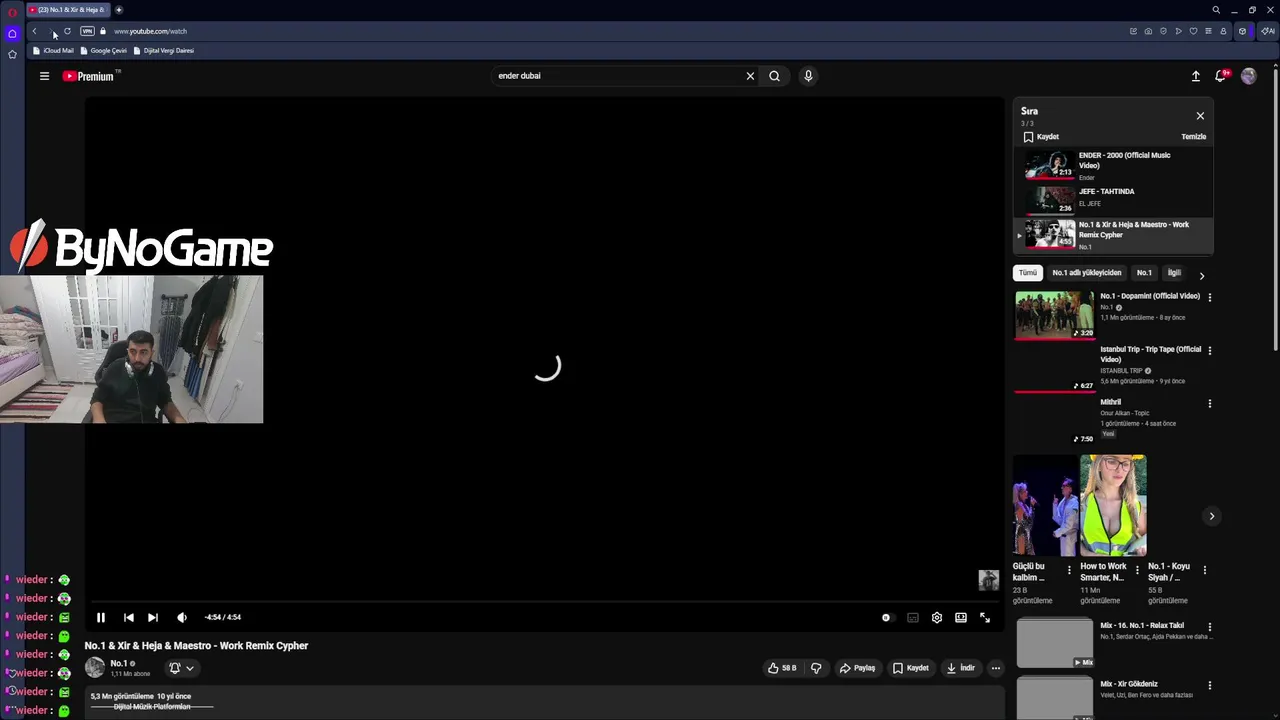Select the İlgili filter chip
The image size is (1280, 720).
(1174, 273)
